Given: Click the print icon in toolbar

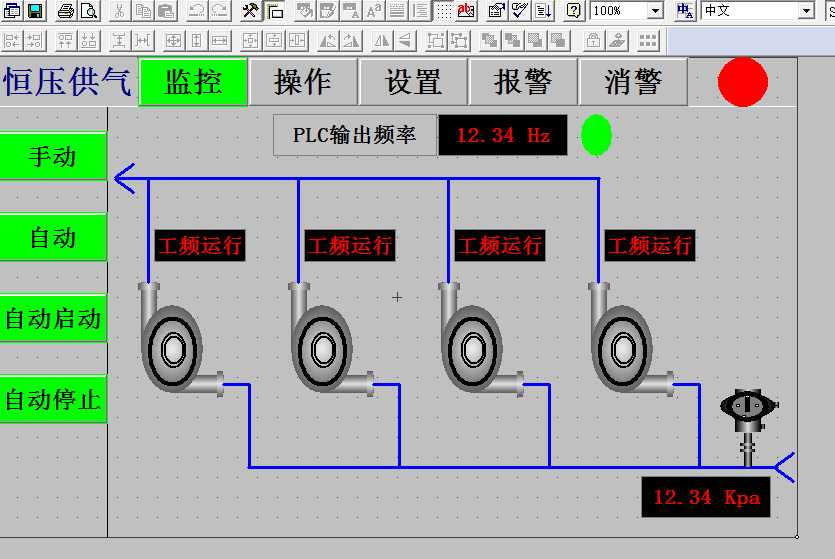Looking at the screenshot, I should [x=66, y=11].
